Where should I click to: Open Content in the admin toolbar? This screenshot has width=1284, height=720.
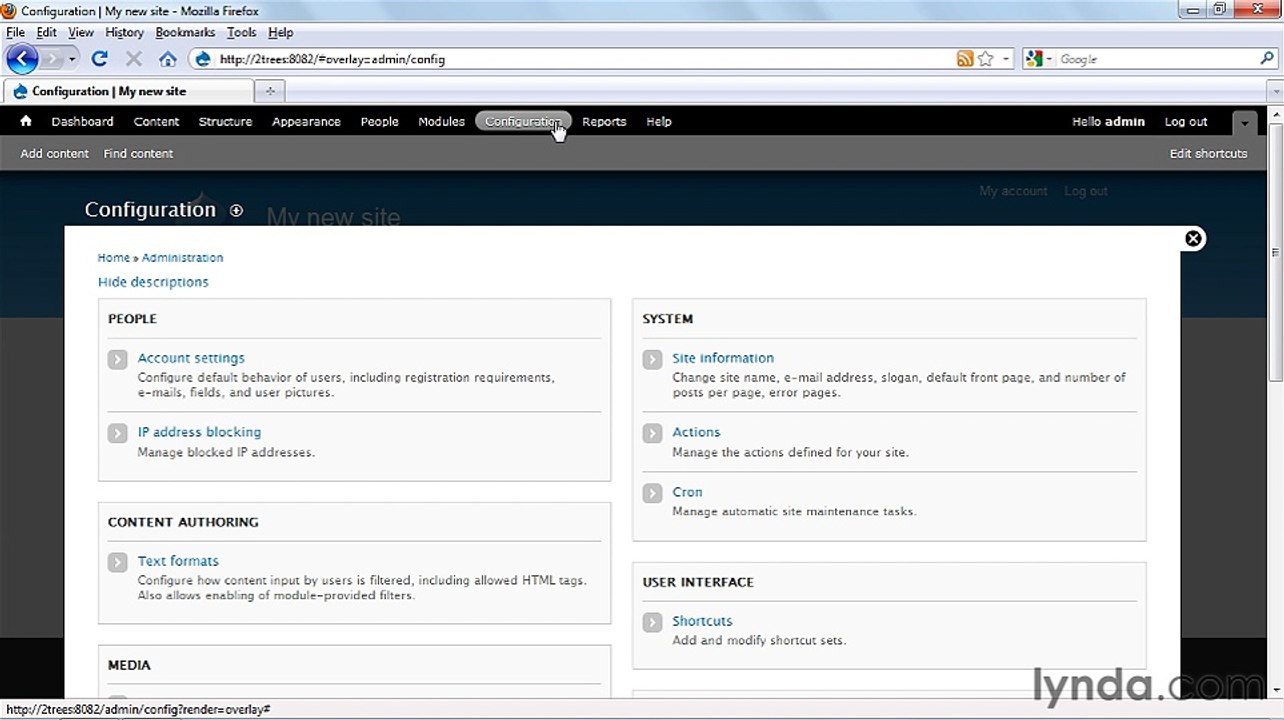point(156,121)
